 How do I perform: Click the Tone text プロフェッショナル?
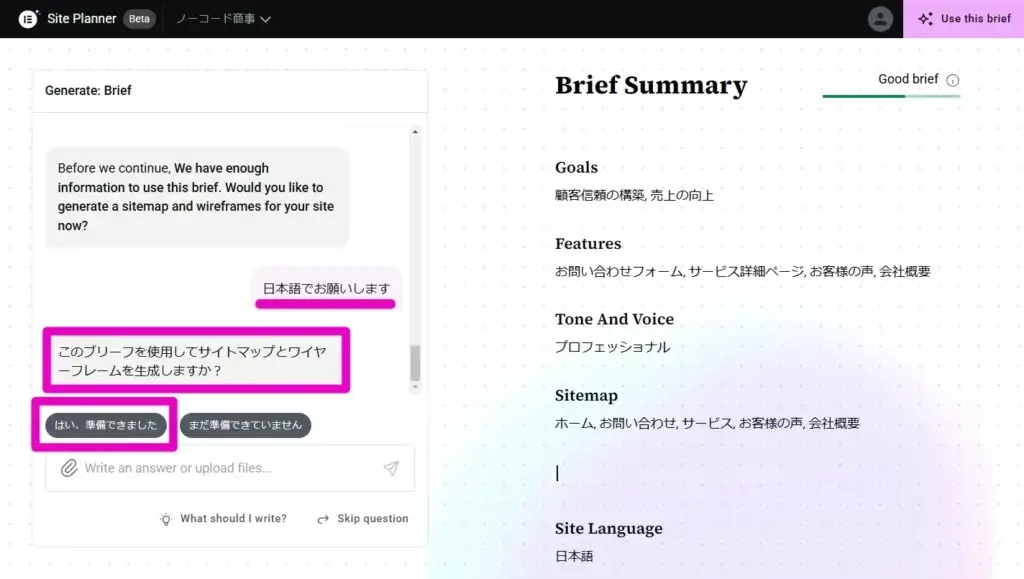[x=613, y=347]
